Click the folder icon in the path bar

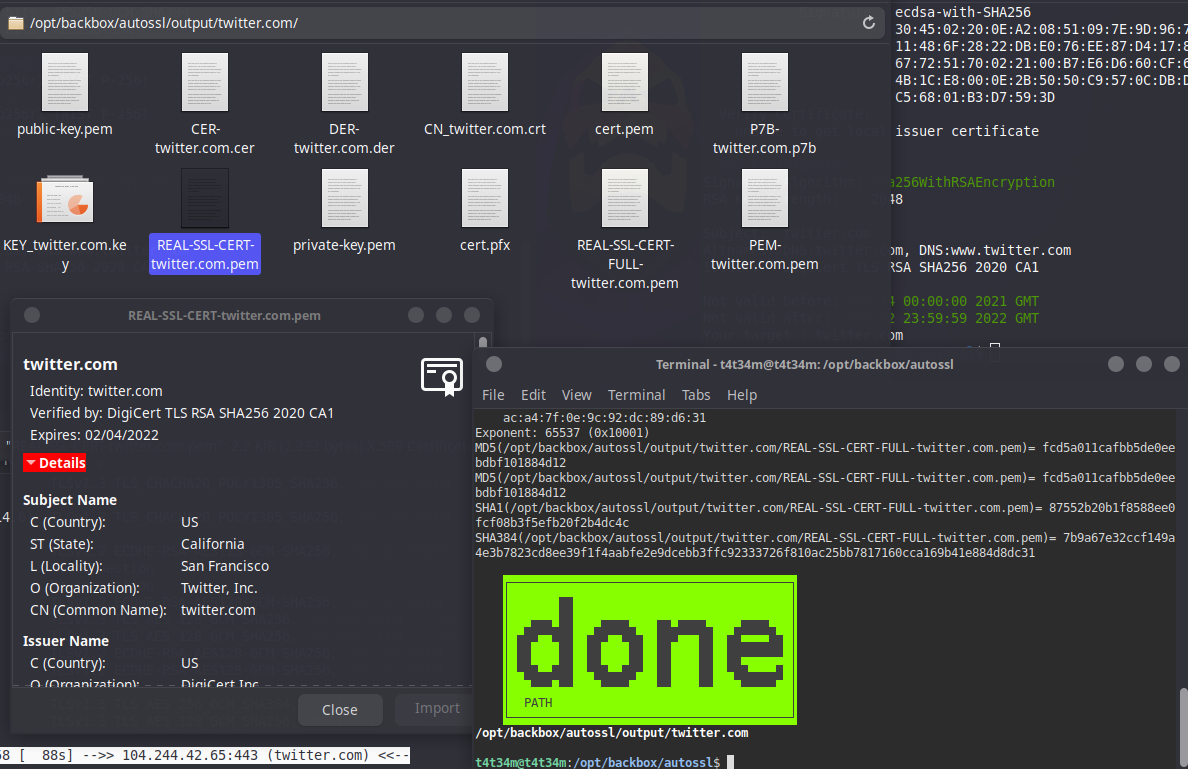(16, 23)
